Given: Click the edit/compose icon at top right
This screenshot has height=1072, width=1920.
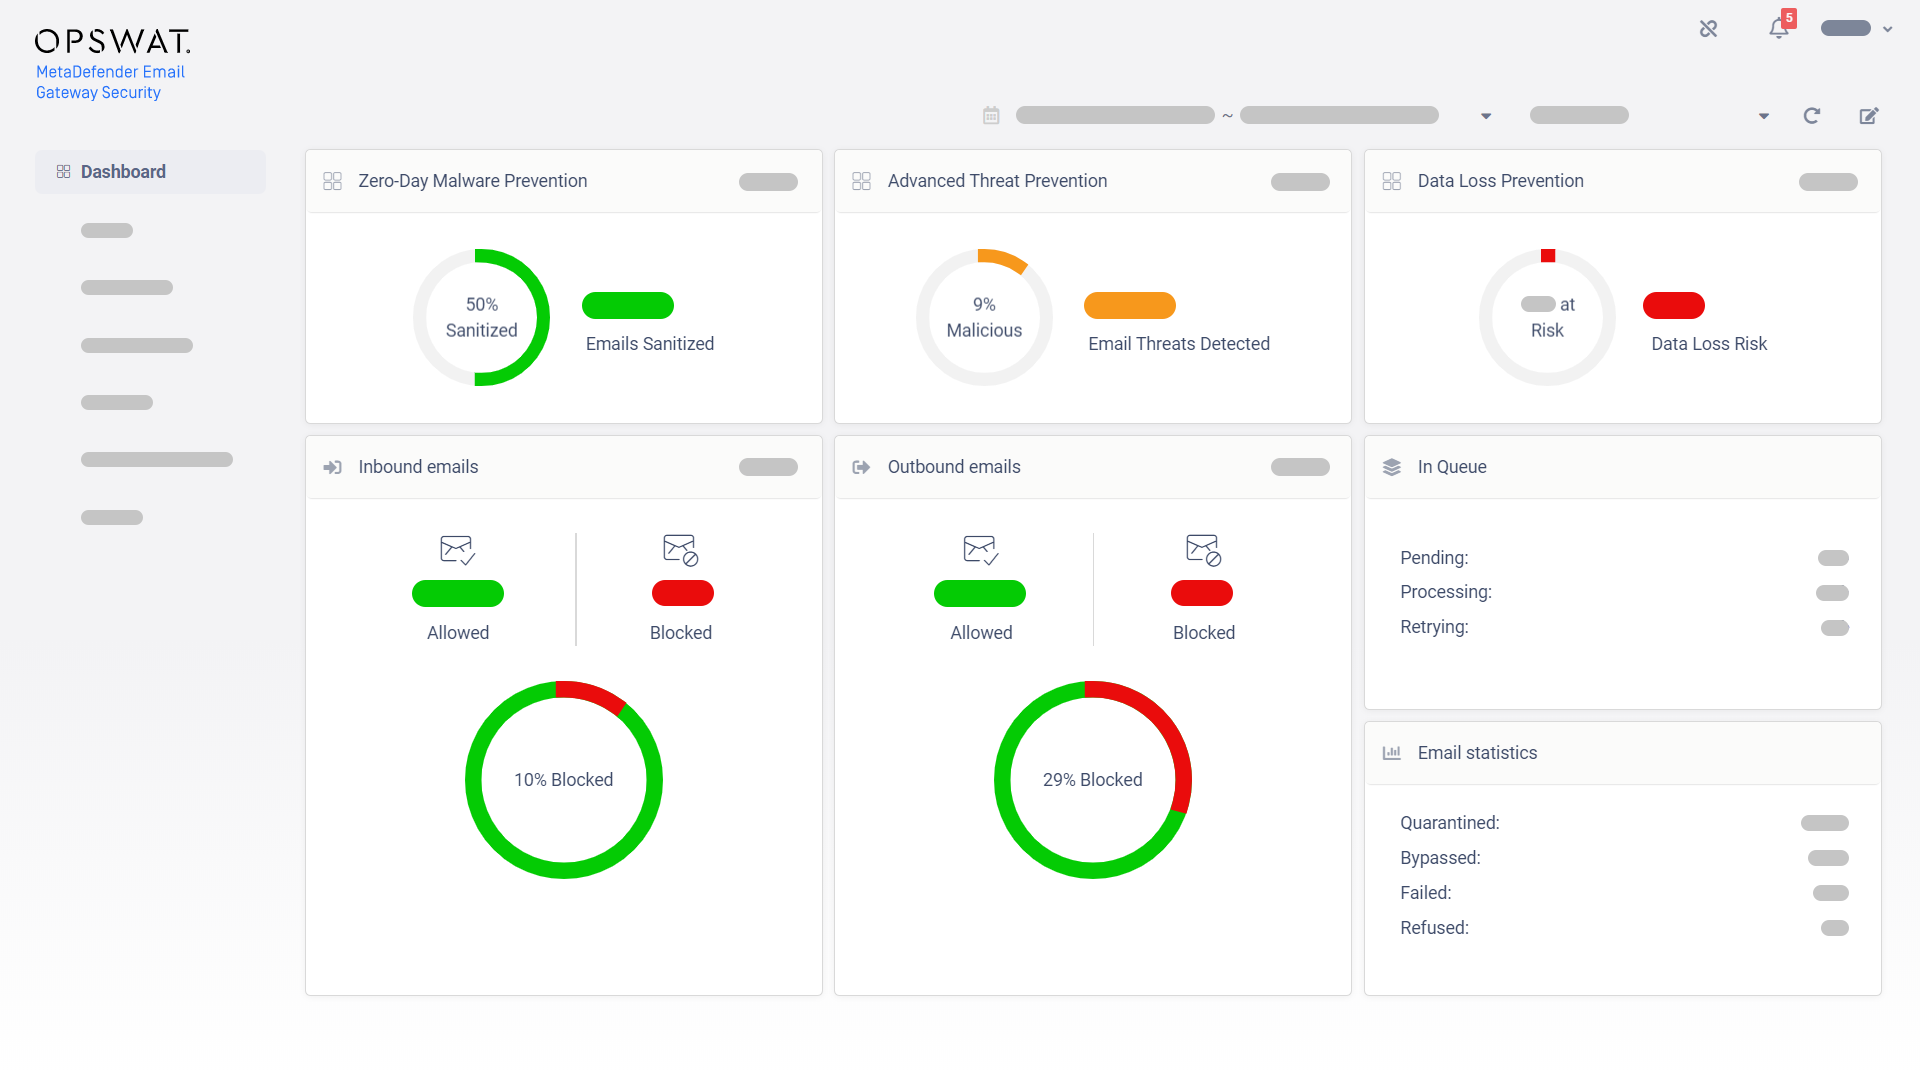Looking at the screenshot, I should [1869, 115].
